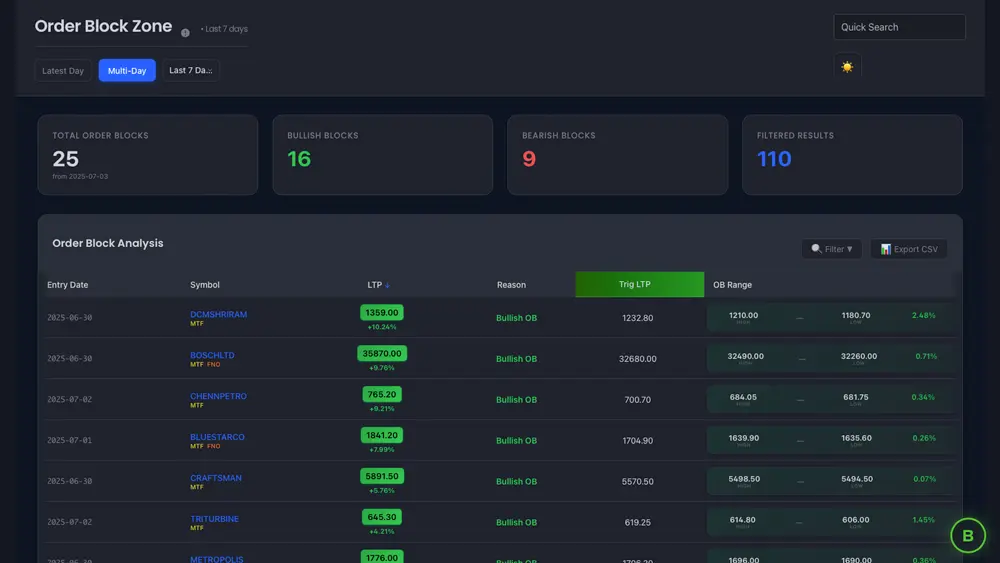Click the 2.48% range percentage
Image resolution: width=1000 pixels, height=563 pixels.
tap(923, 315)
